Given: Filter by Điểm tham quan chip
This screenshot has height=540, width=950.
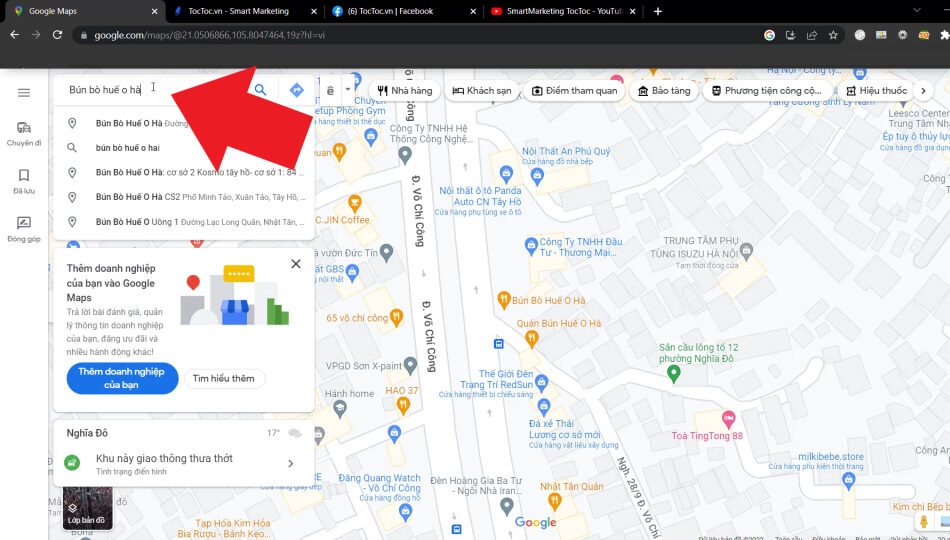Looking at the screenshot, I should tap(574, 90).
